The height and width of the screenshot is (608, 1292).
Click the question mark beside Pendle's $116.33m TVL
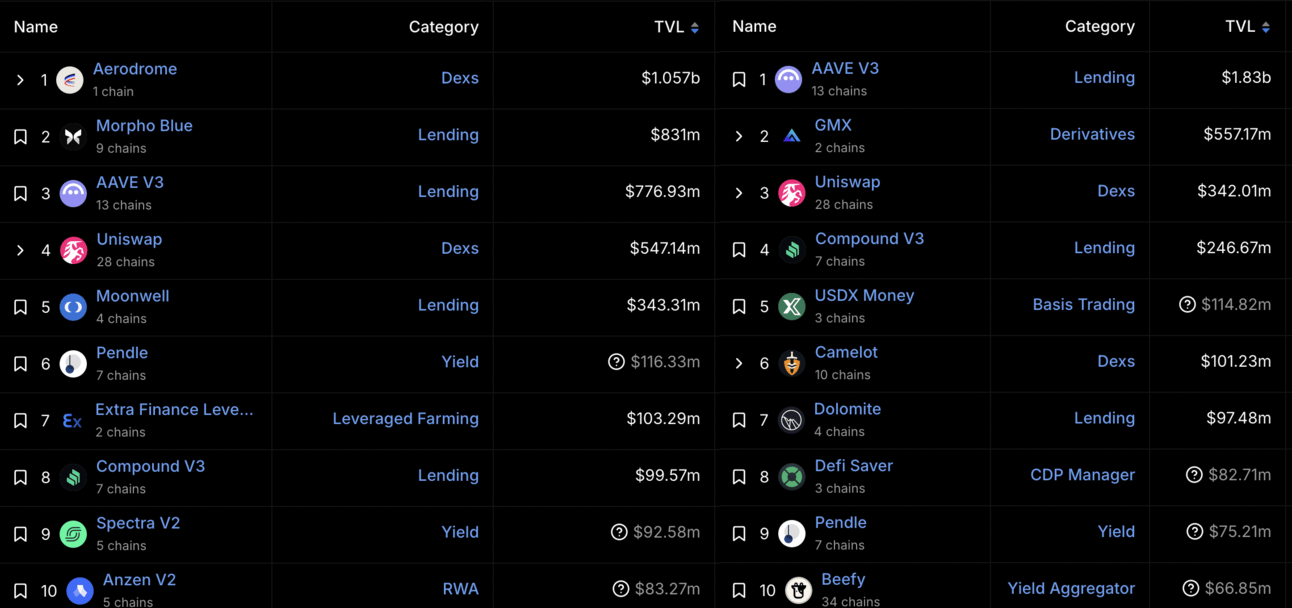(x=617, y=362)
